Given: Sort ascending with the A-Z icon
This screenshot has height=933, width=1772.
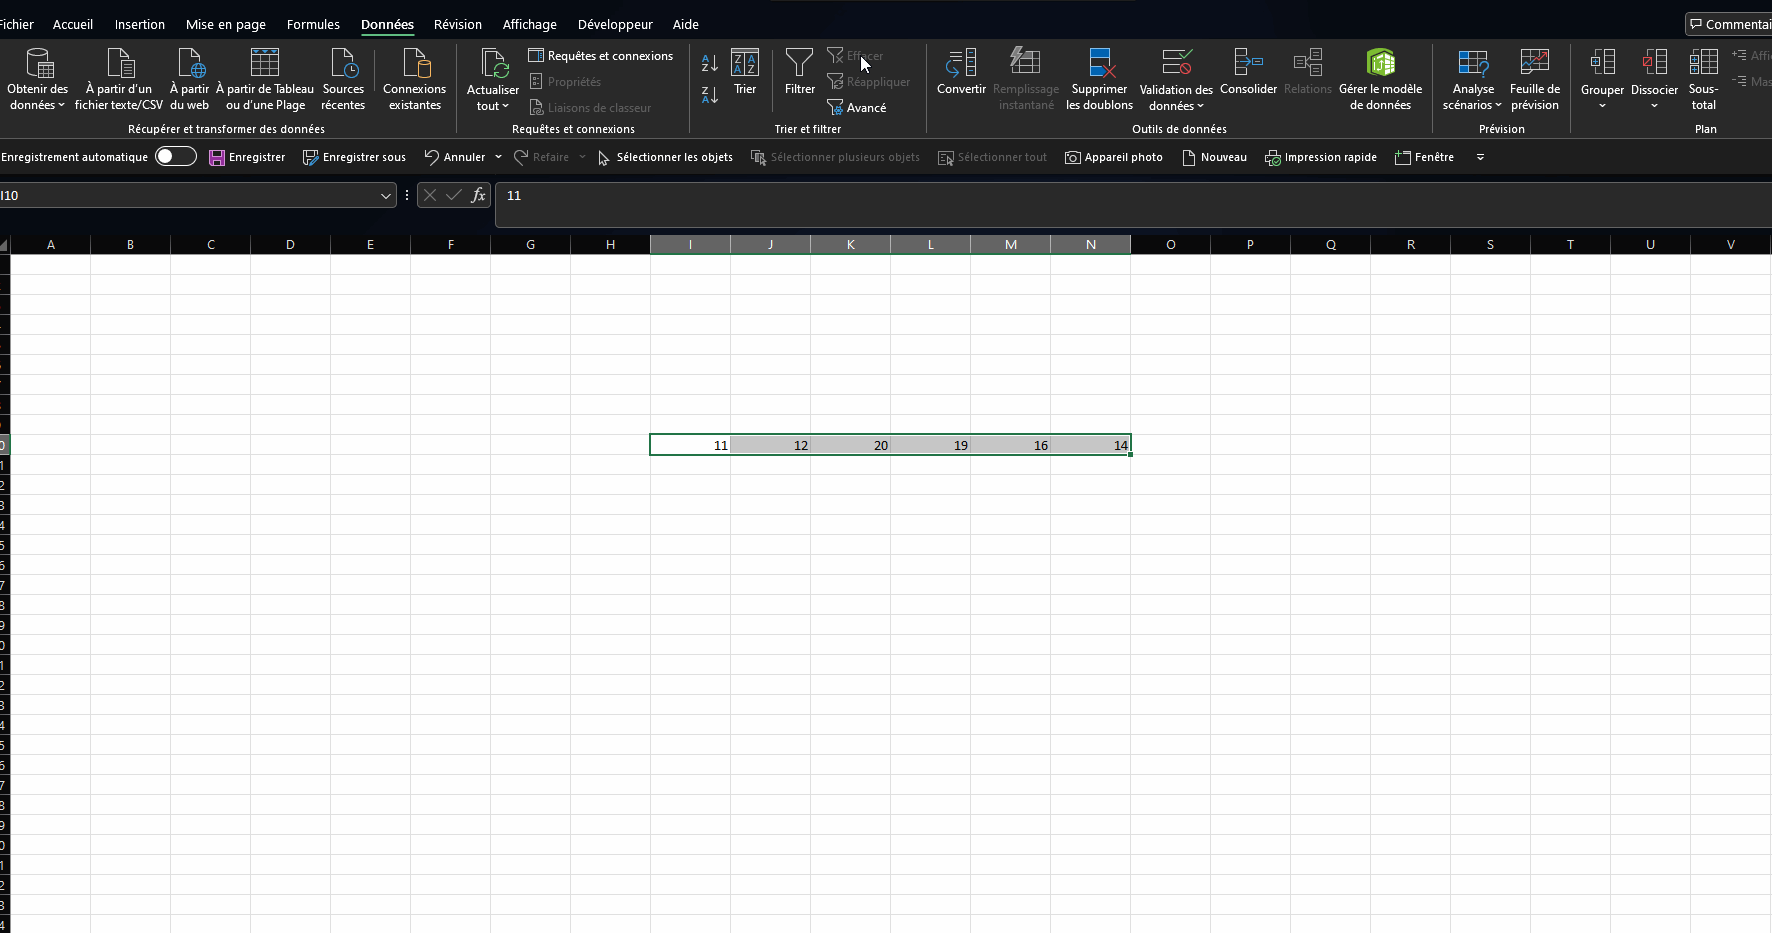Looking at the screenshot, I should [710, 63].
